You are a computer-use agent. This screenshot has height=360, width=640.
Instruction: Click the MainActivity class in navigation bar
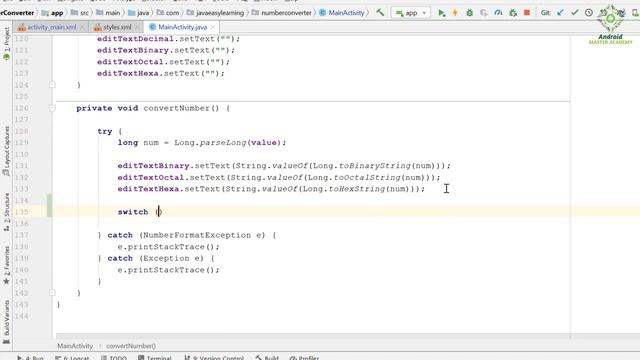pos(342,13)
